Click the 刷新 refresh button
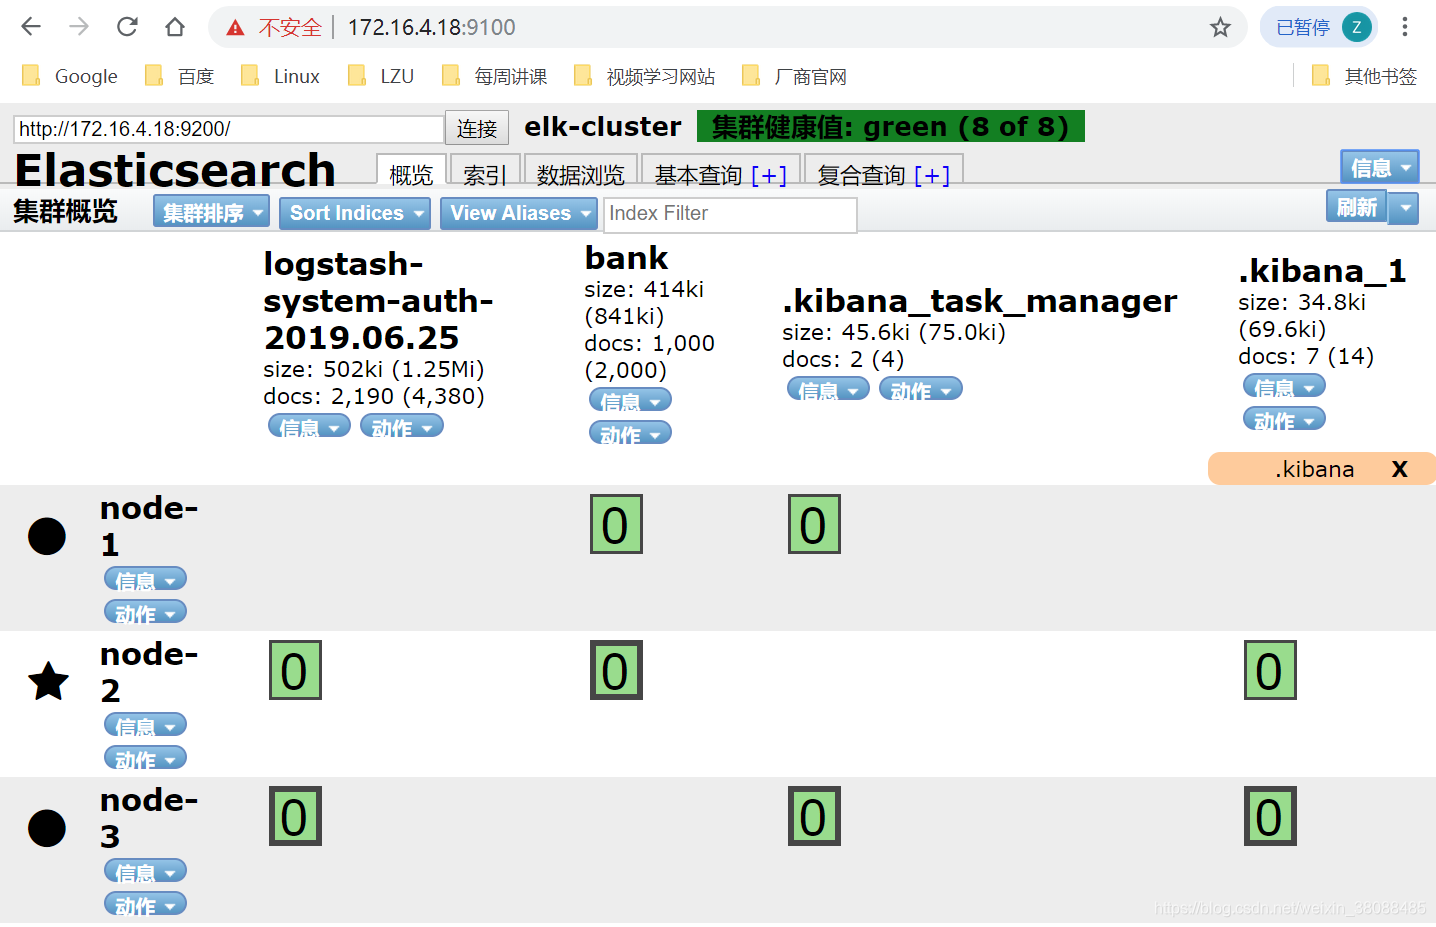The height and width of the screenshot is (927, 1436). click(1357, 207)
